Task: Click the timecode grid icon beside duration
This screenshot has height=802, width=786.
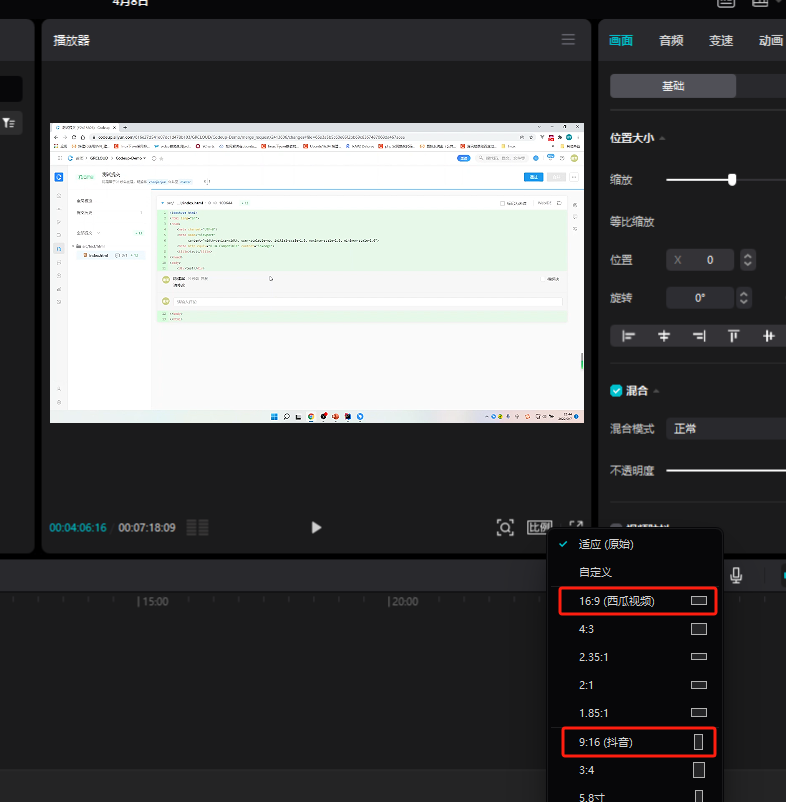Action: coord(197,527)
